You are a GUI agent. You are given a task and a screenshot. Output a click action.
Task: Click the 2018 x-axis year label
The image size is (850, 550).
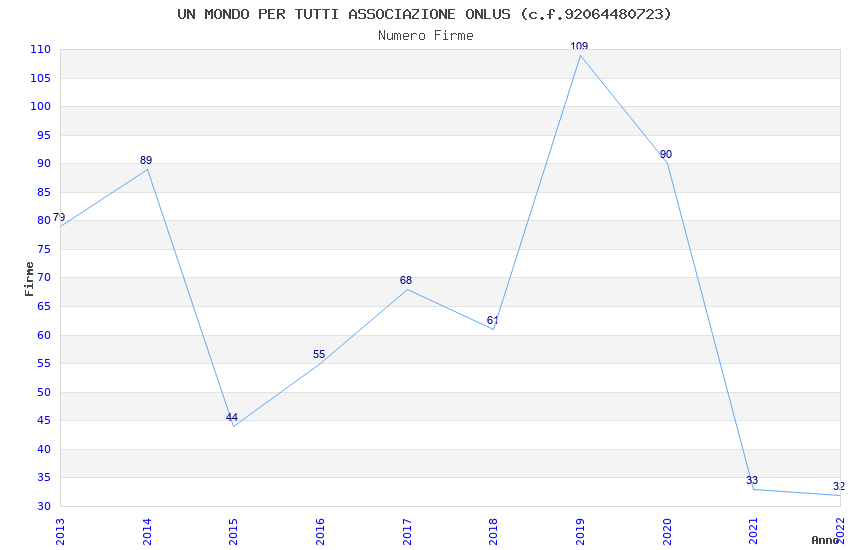point(493,531)
